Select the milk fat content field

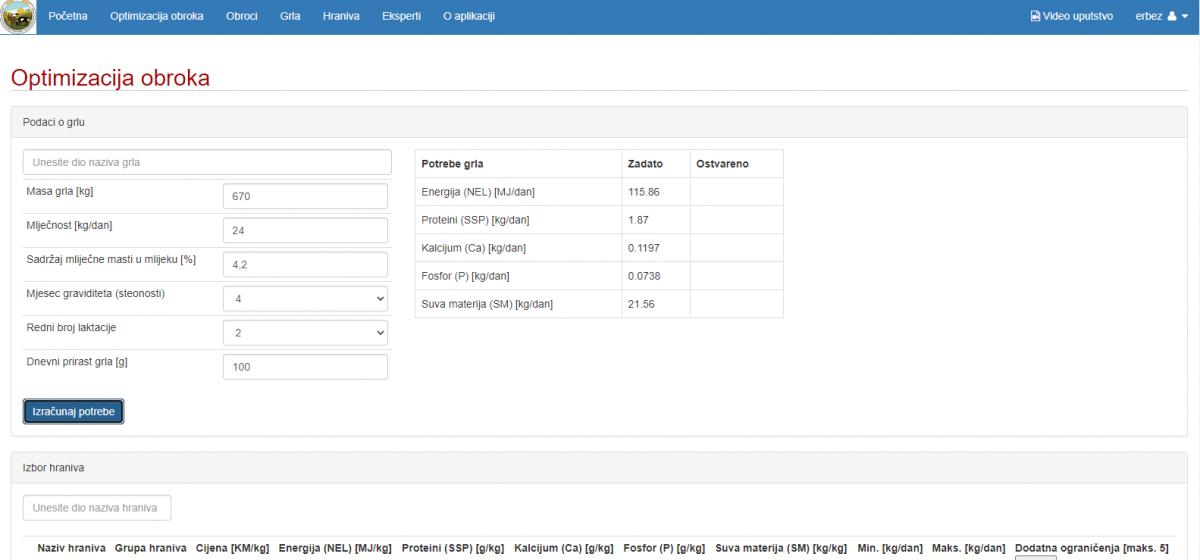(304, 264)
